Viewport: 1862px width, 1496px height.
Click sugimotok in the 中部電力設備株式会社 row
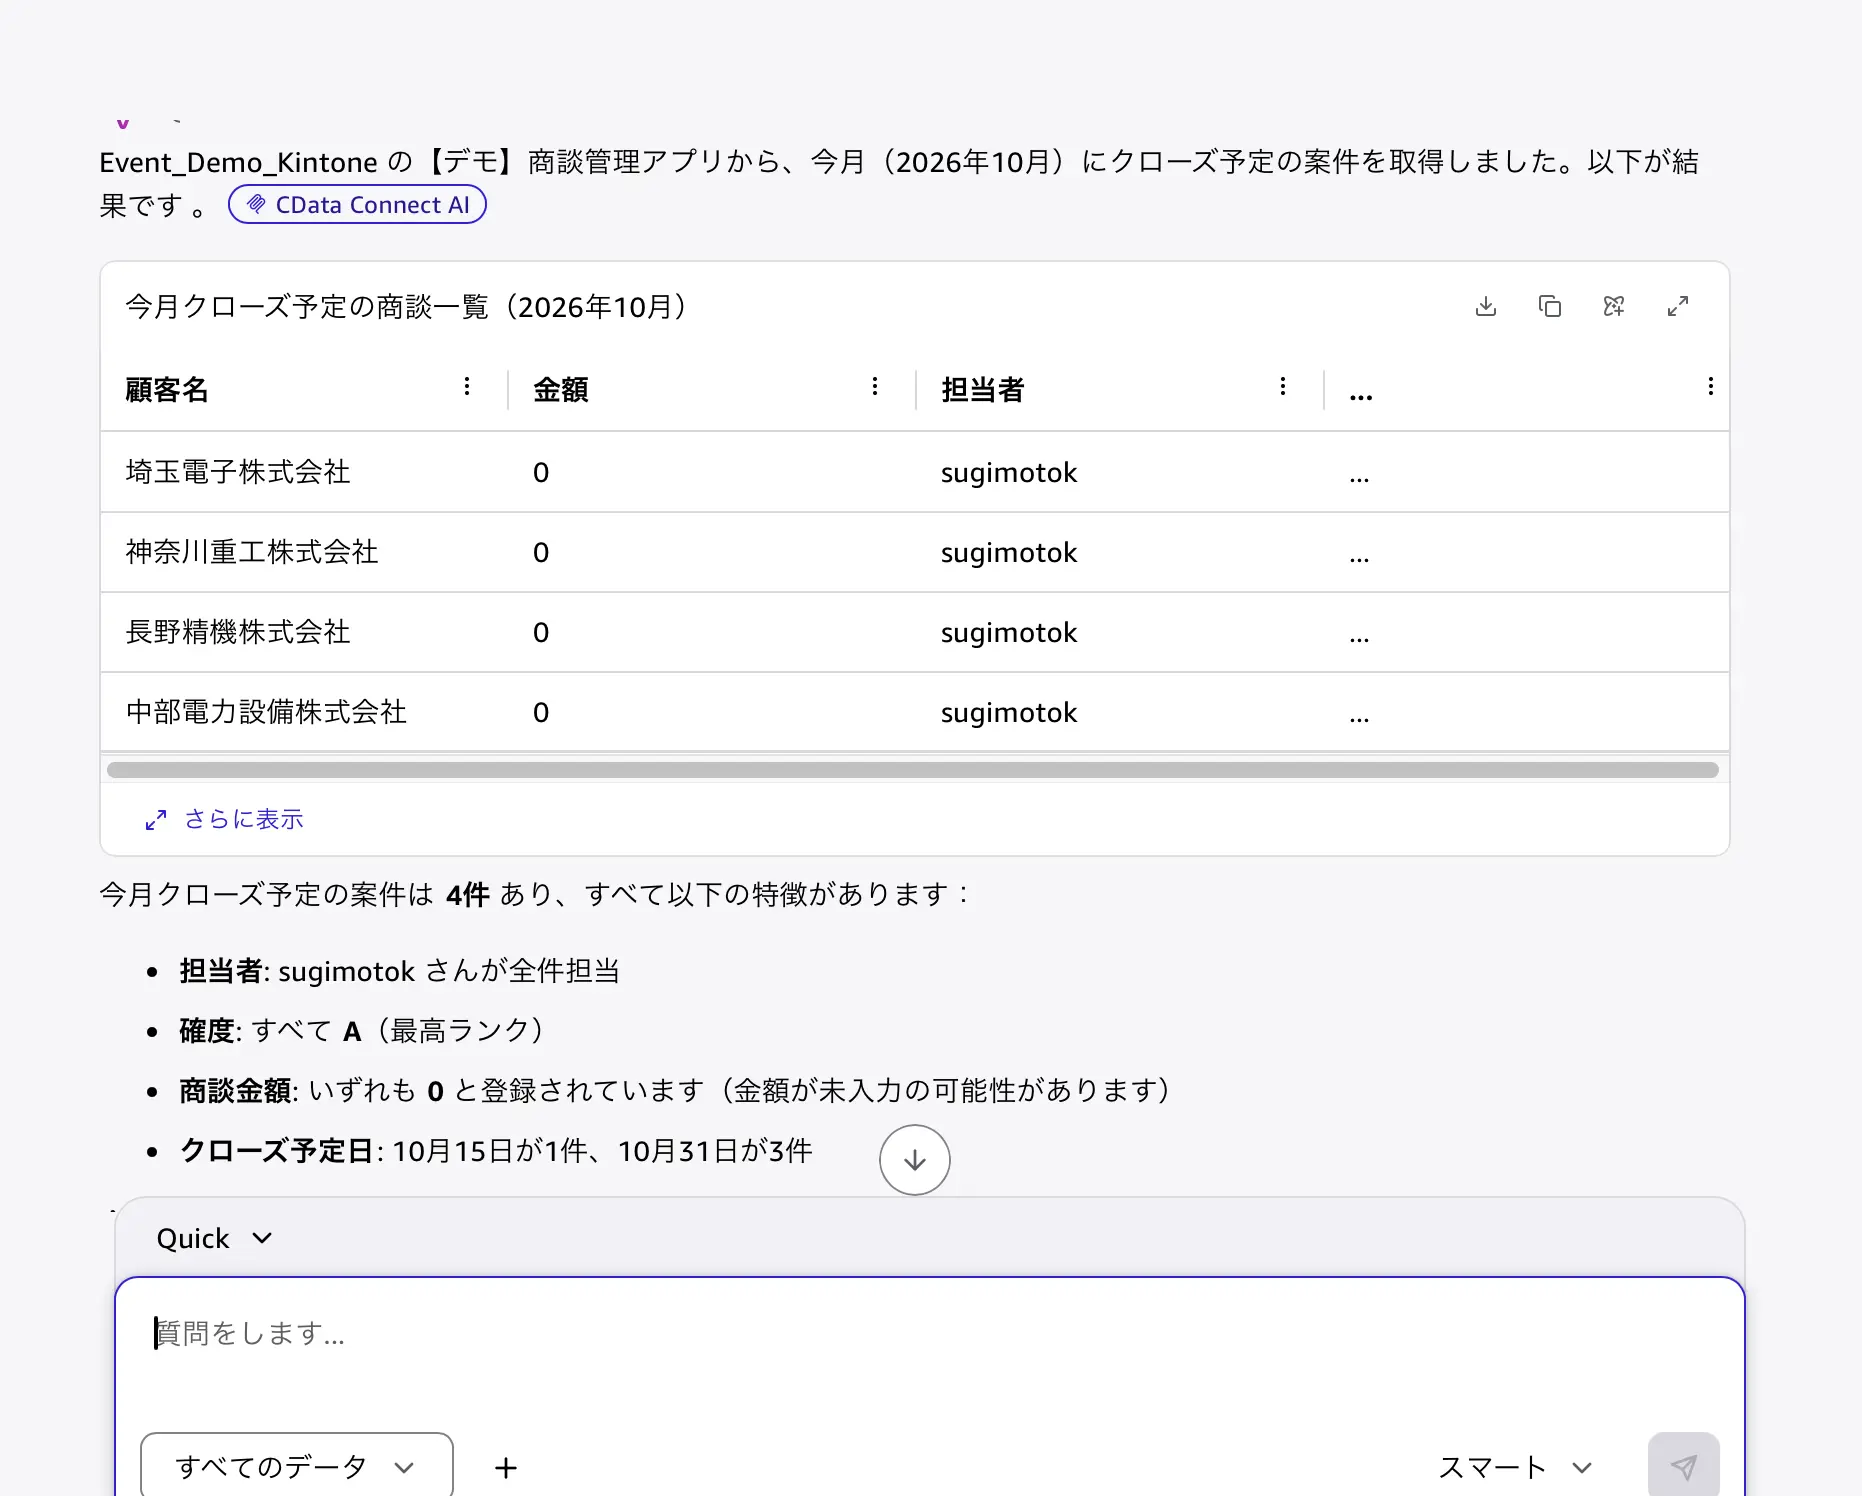[1009, 712]
